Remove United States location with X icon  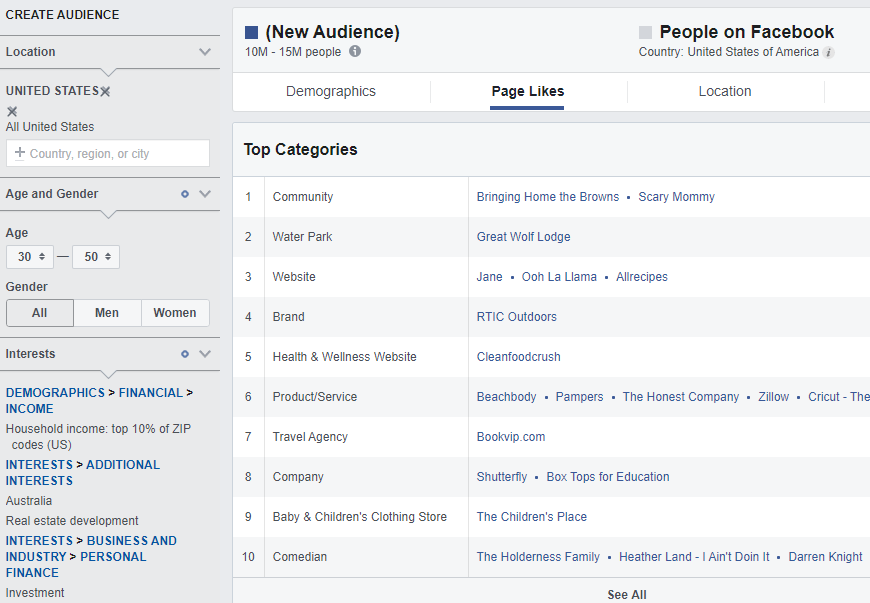point(105,91)
